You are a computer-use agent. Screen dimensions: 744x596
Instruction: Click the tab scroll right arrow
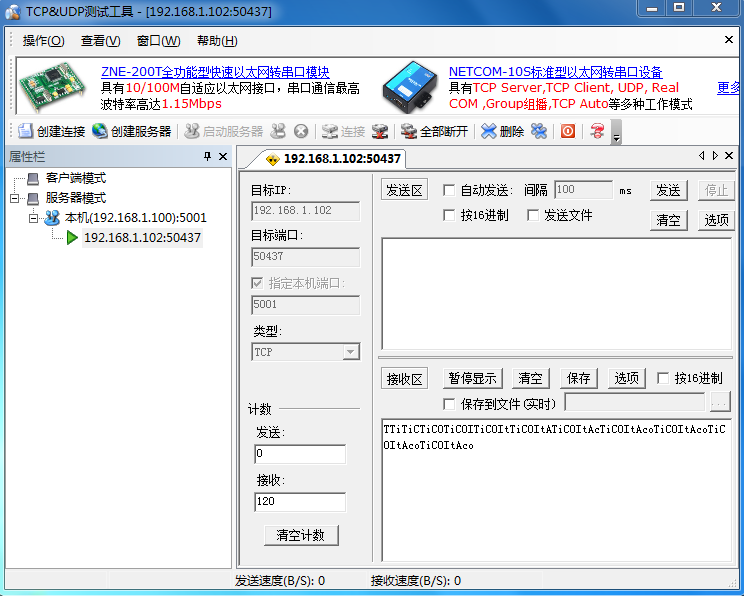point(715,156)
